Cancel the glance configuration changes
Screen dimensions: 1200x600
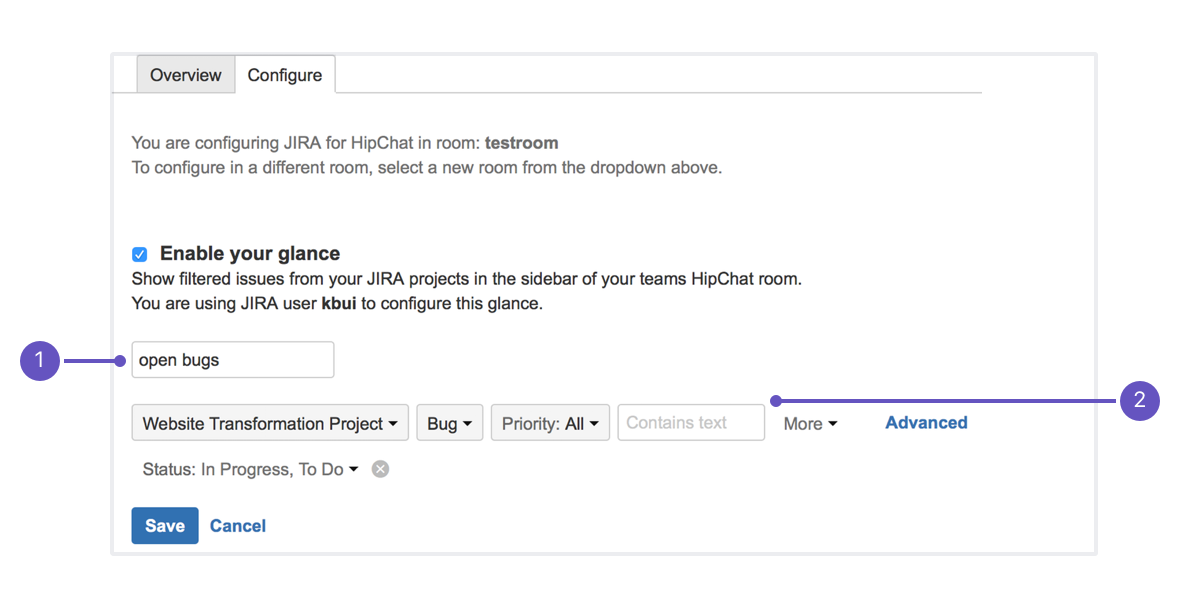tap(238, 526)
